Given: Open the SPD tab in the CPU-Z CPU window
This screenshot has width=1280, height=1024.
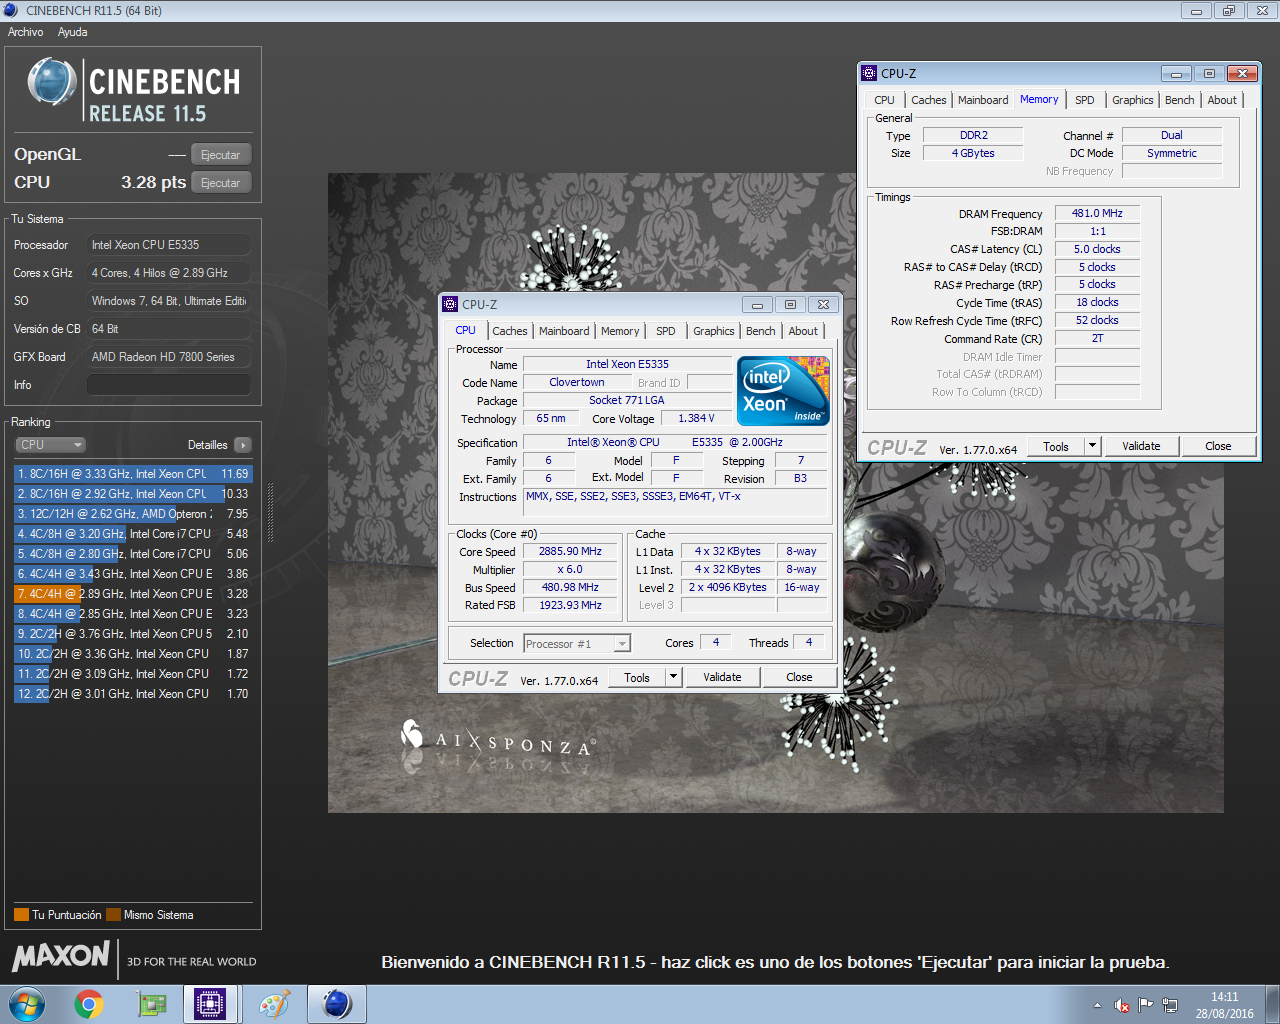Looking at the screenshot, I should [x=666, y=331].
